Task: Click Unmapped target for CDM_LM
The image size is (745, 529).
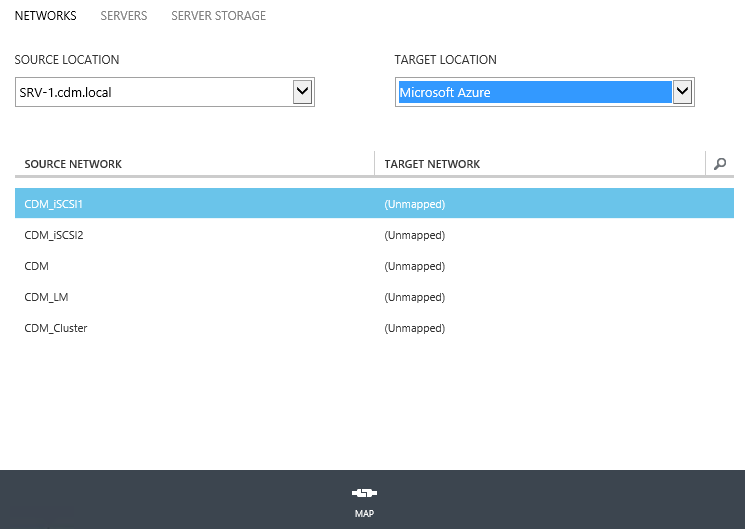Action: pyautogui.click(x=414, y=297)
